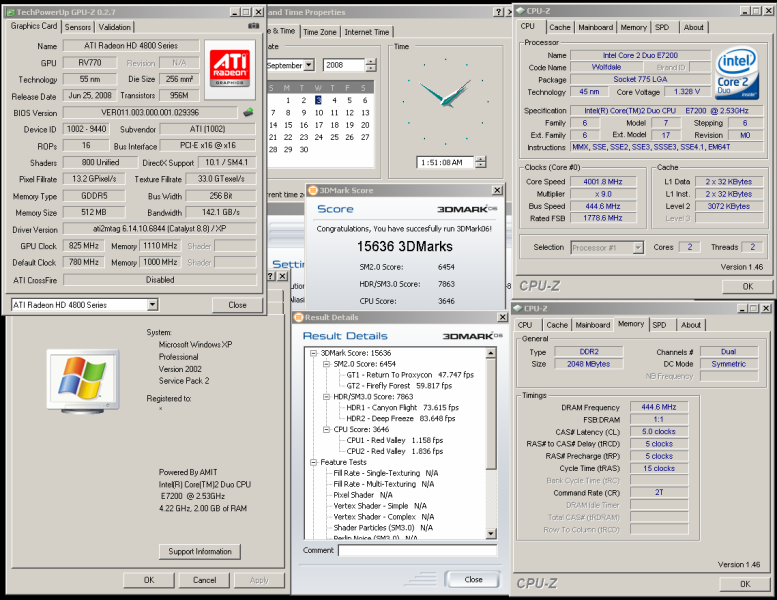Image resolution: width=777 pixels, height=600 pixels.
Task: Click the time field showing 1:51:08 AM
Action: coord(445,162)
